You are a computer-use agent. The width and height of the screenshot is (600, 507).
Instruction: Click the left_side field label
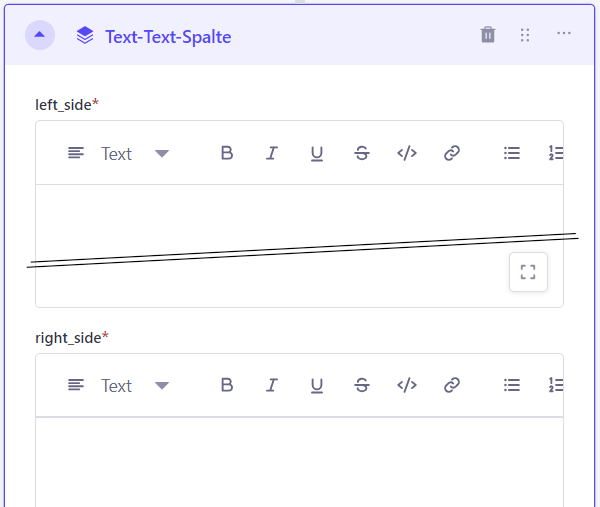pyautogui.click(x=67, y=105)
